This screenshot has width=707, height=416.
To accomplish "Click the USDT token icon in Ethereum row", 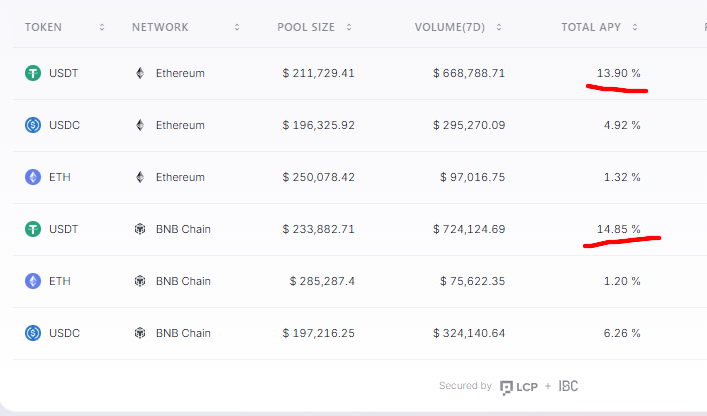I will tap(33, 73).
